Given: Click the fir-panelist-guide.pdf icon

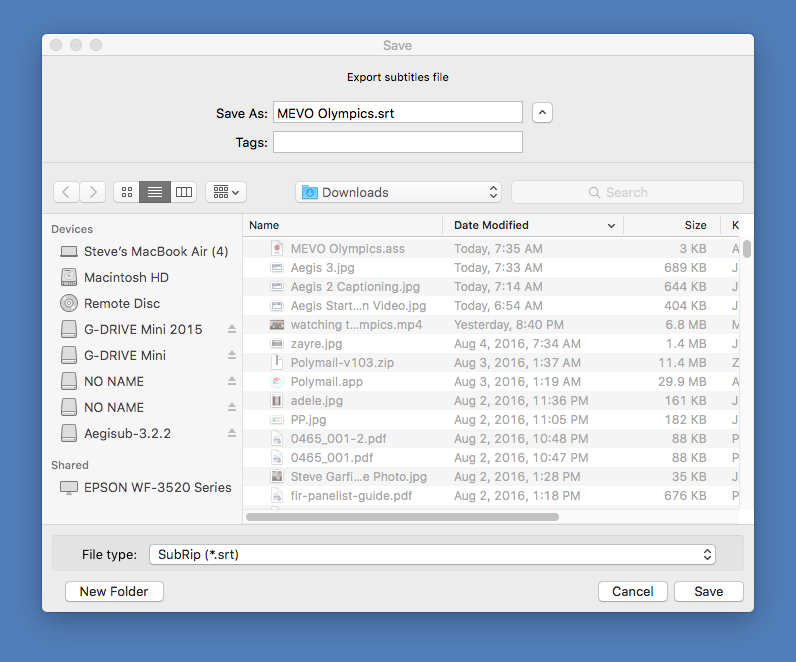Looking at the screenshot, I should (277, 496).
